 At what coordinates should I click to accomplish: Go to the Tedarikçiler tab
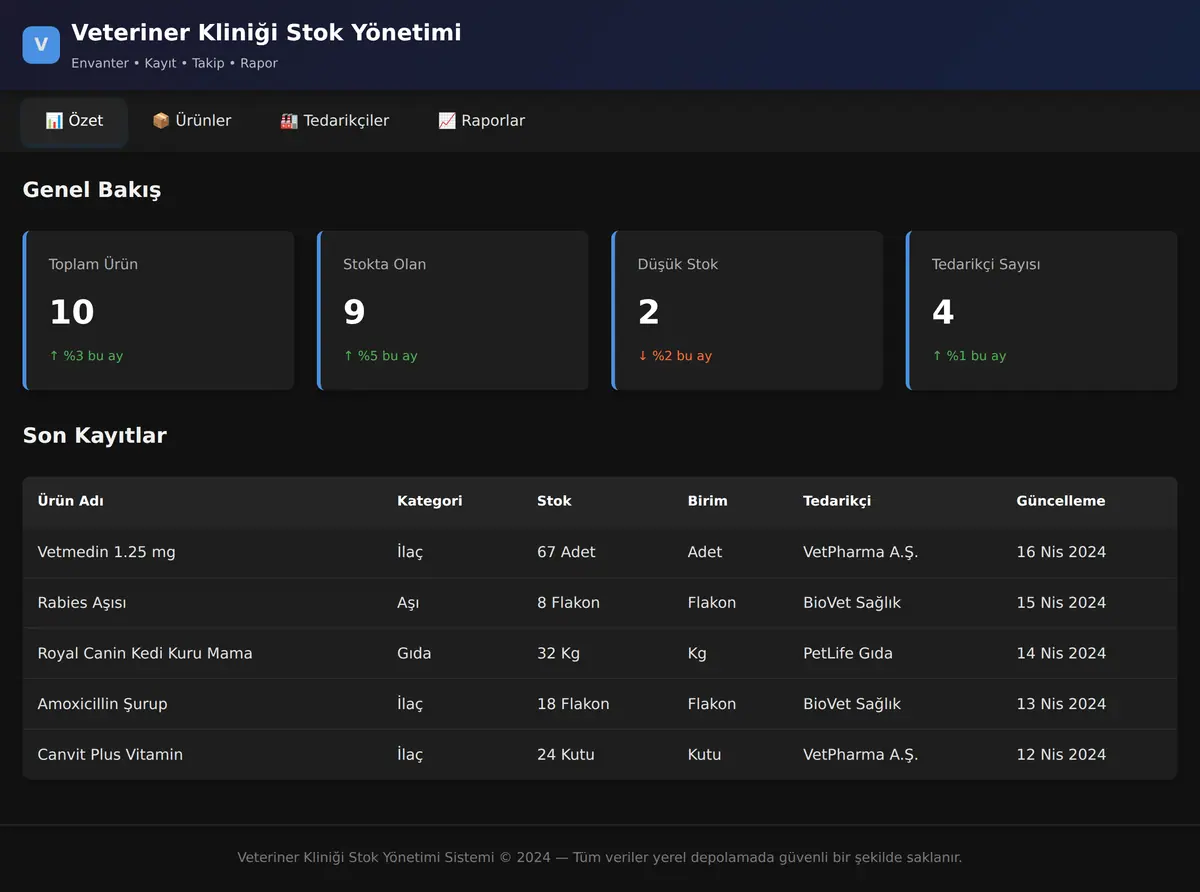[x=334, y=121]
